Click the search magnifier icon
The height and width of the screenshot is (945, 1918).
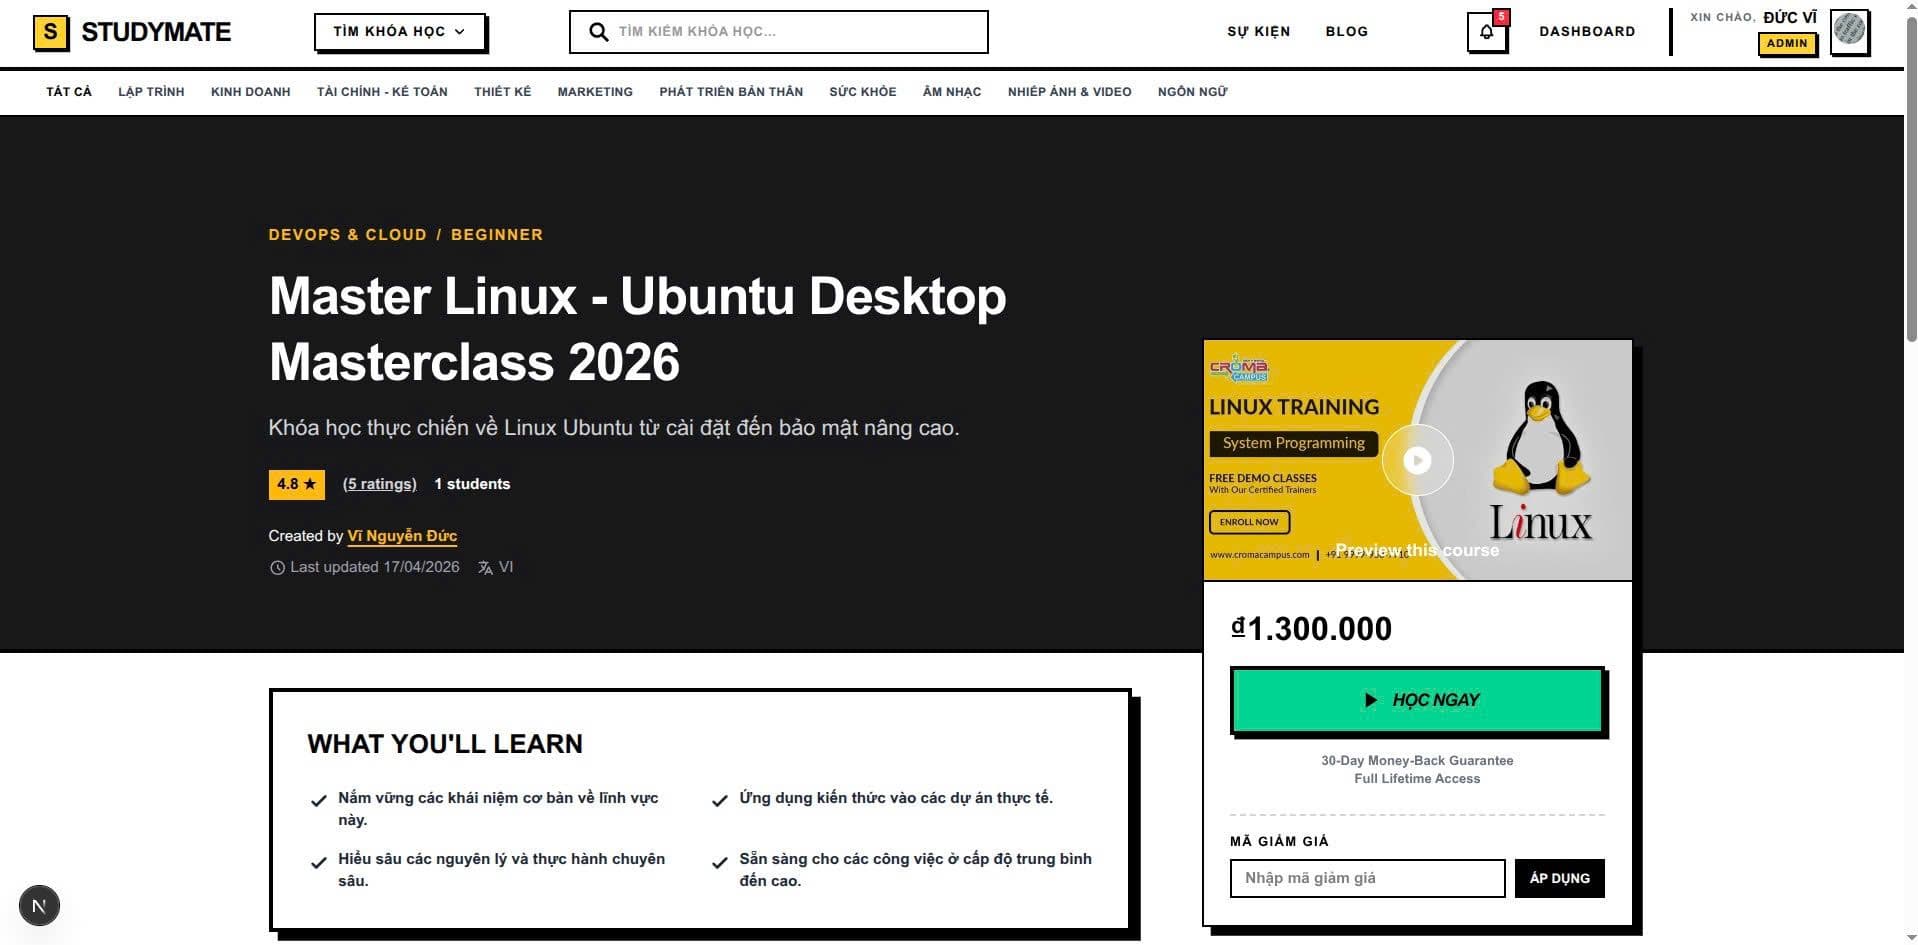[598, 32]
